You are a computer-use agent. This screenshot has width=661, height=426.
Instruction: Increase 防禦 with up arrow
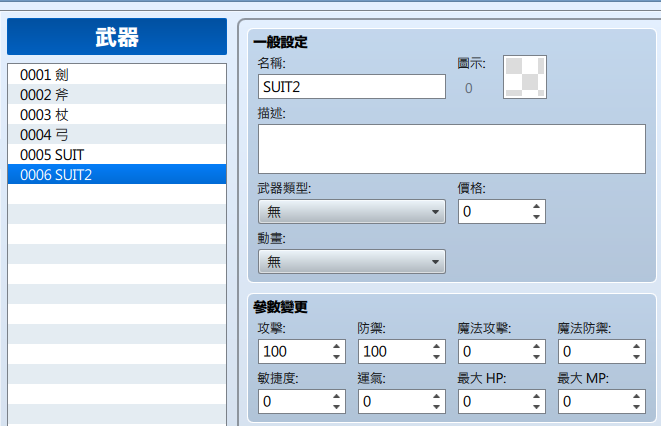point(436,346)
